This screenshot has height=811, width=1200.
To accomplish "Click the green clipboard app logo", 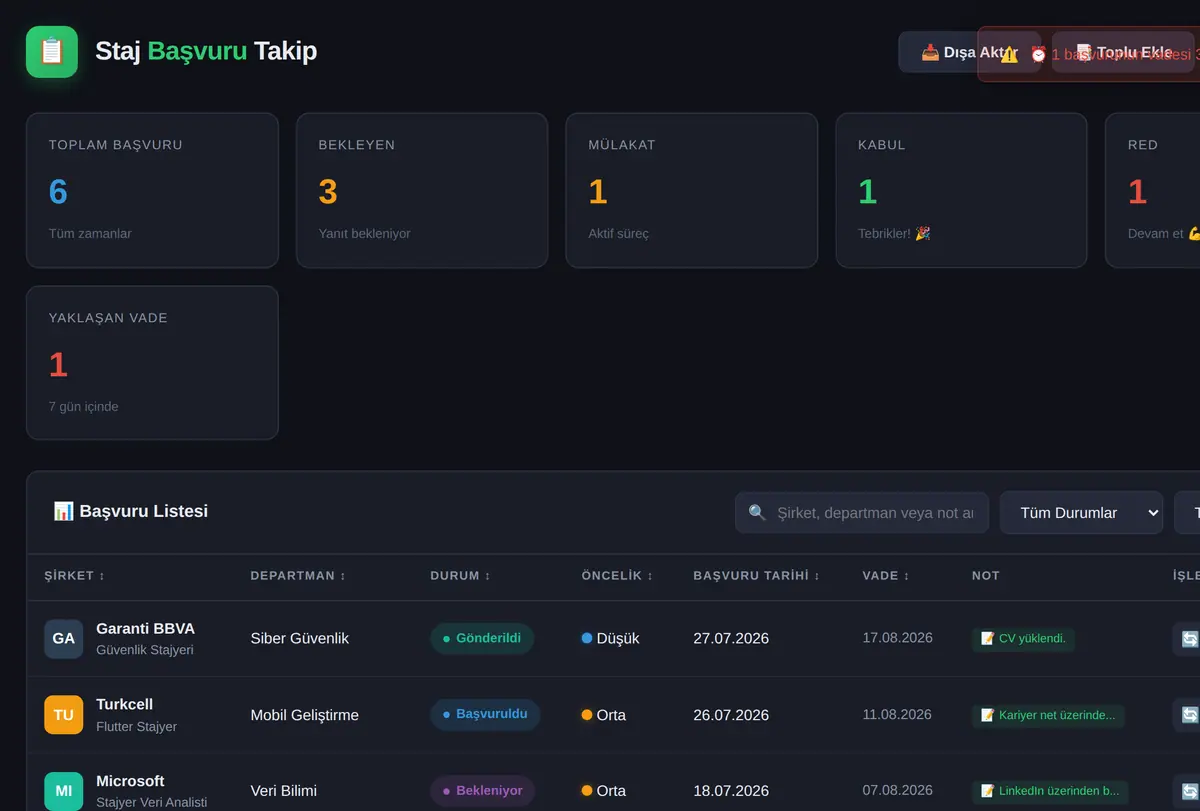I will coord(52,52).
